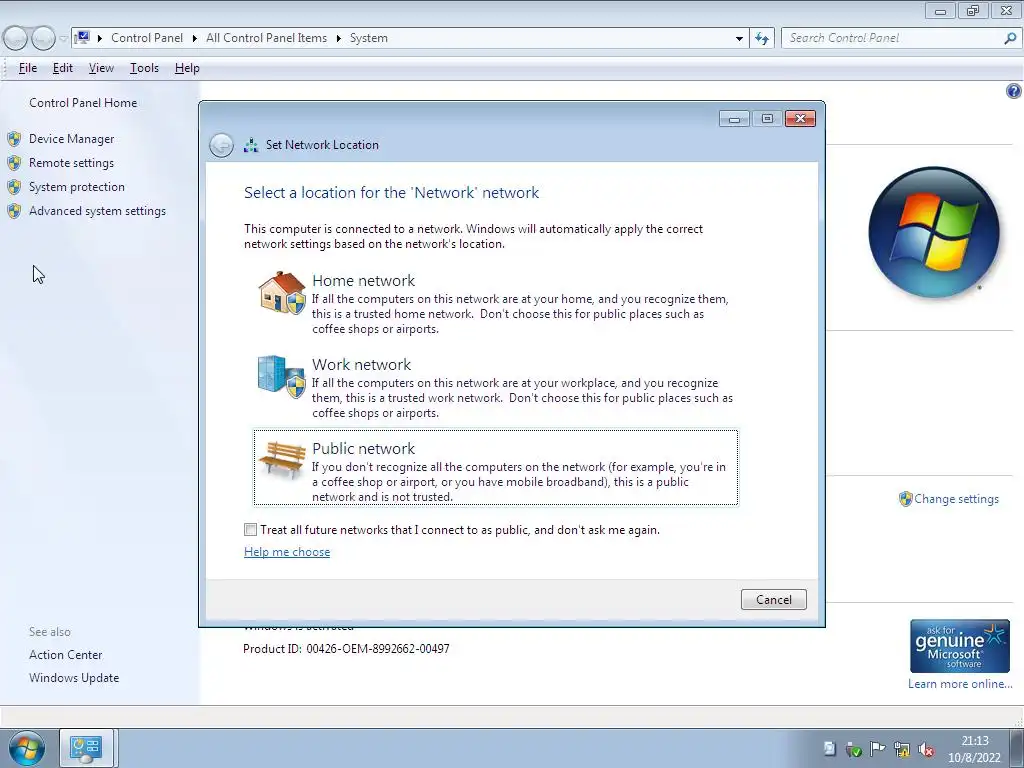Close the Set Network Location dialog
The width and height of the screenshot is (1024, 768).
coord(800,119)
